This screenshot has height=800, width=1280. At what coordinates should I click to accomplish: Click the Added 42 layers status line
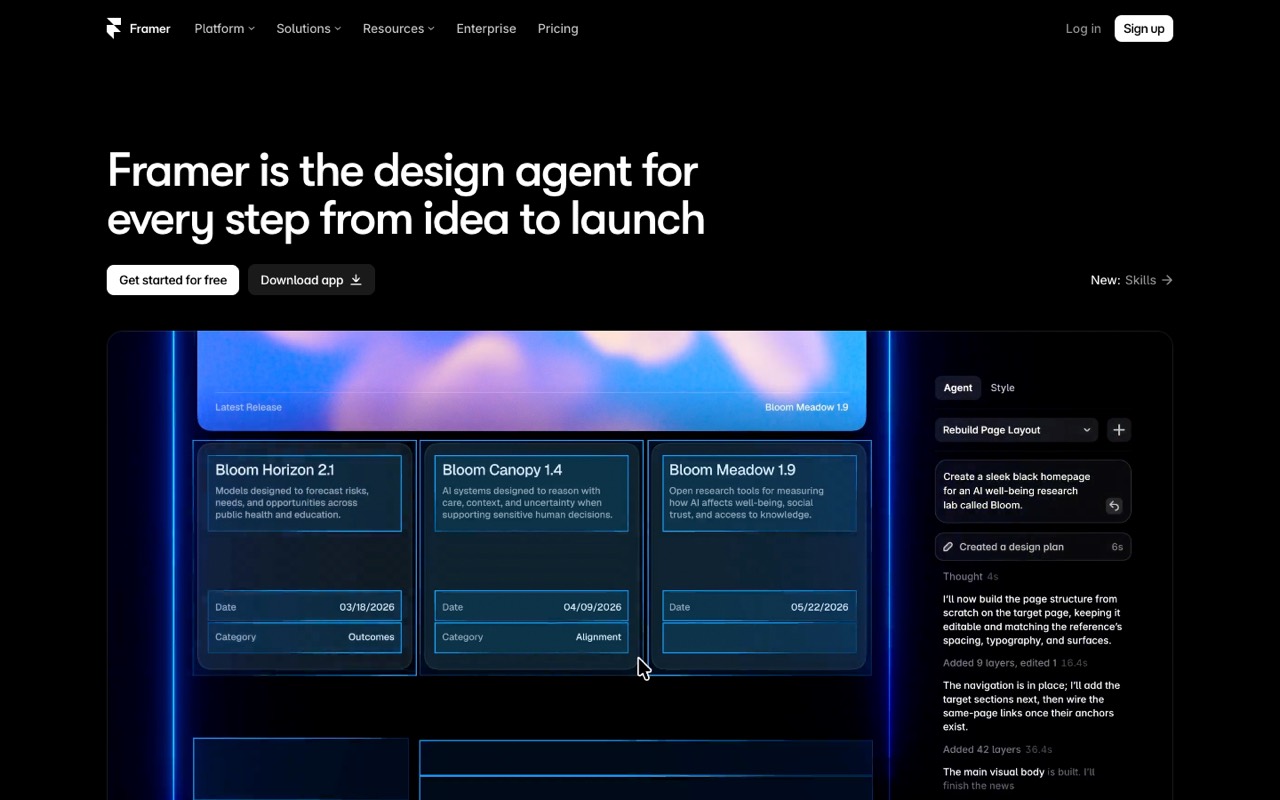pos(997,749)
